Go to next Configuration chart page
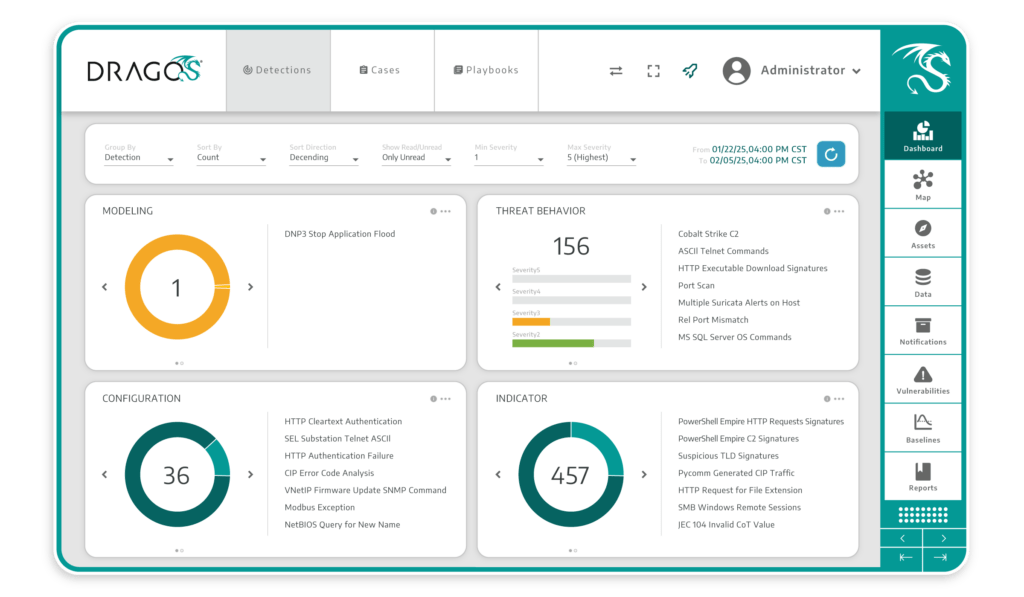The height and width of the screenshot is (597, 1024). pos(251,474)
